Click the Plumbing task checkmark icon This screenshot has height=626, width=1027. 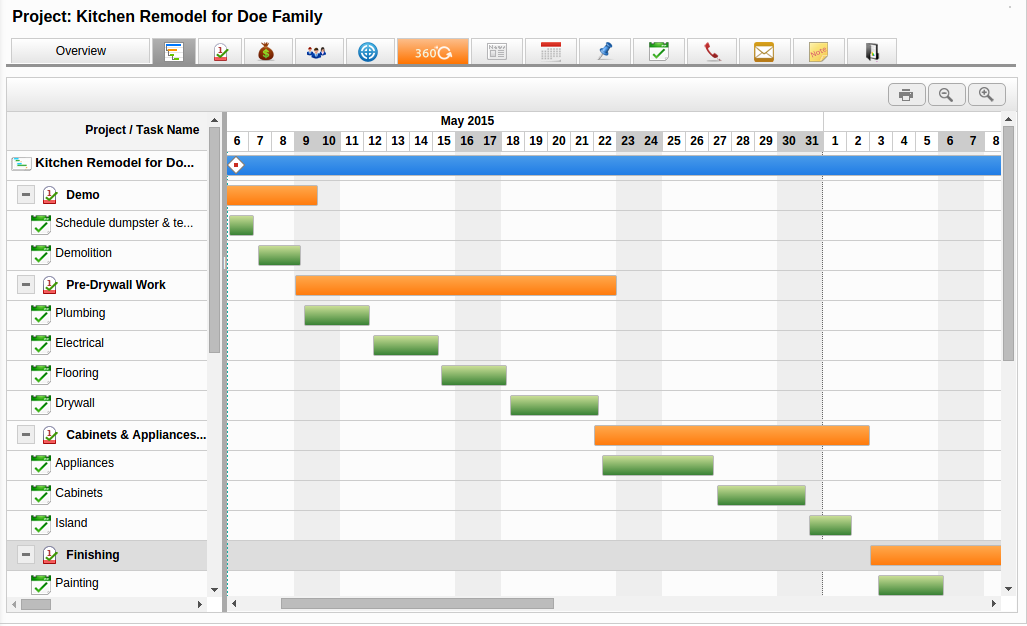(41, 314)
